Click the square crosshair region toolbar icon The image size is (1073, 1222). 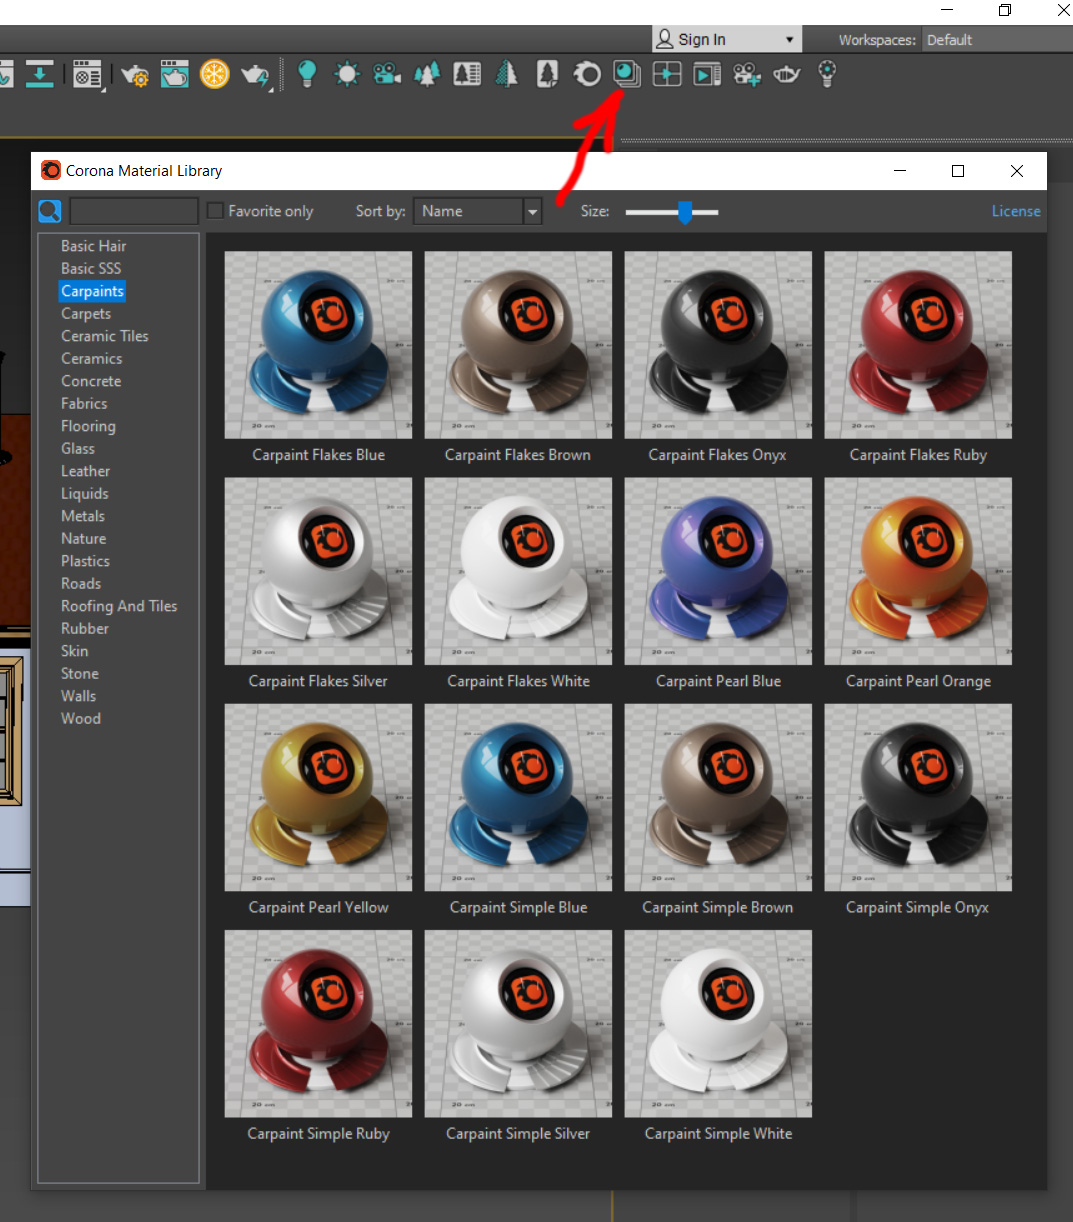(x=667, y=74)
